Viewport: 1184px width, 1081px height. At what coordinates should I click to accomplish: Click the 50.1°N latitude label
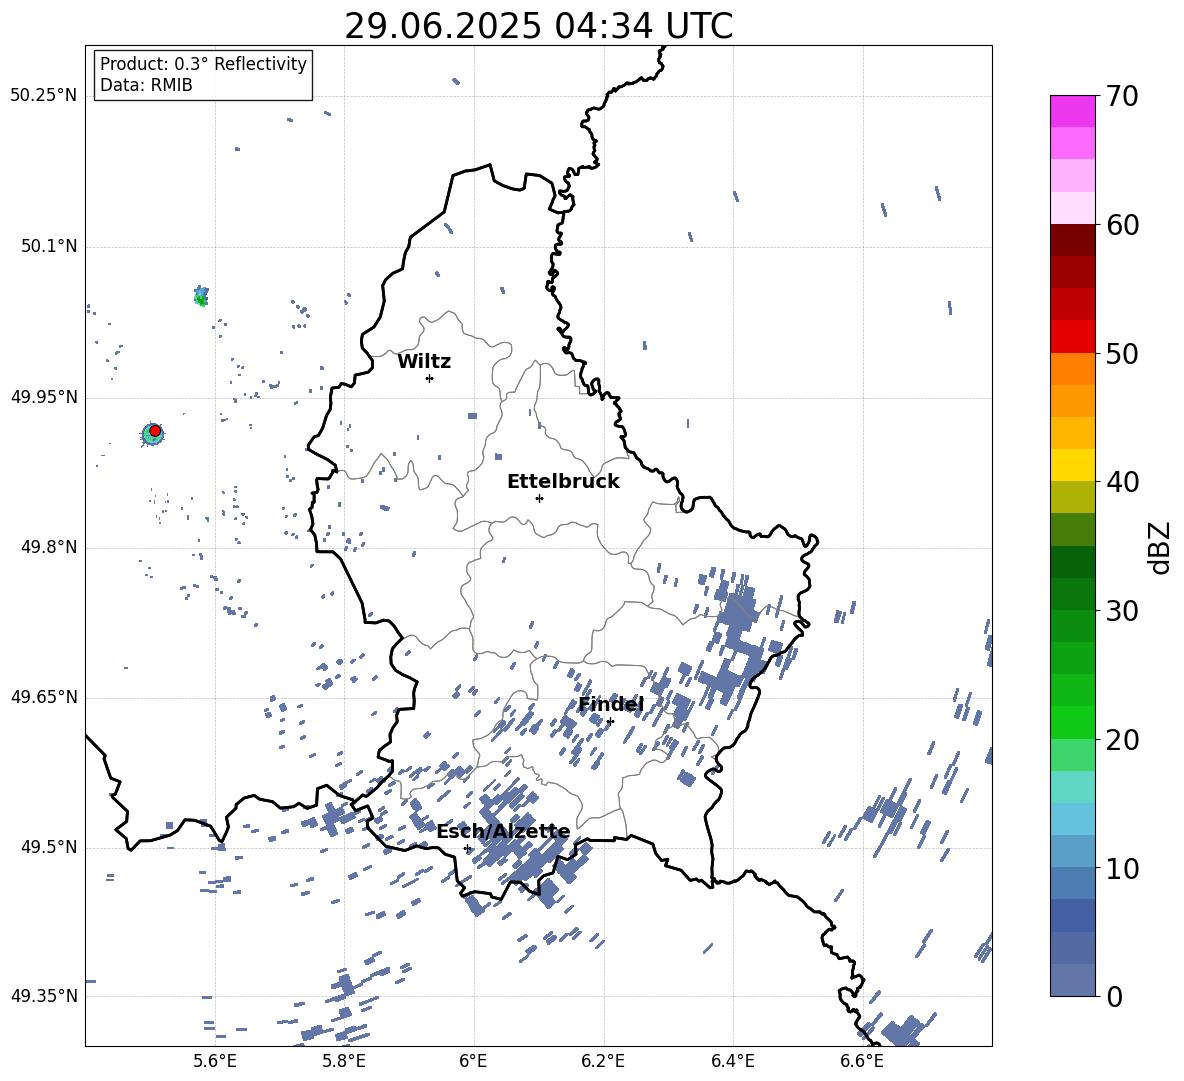point(48,246)
